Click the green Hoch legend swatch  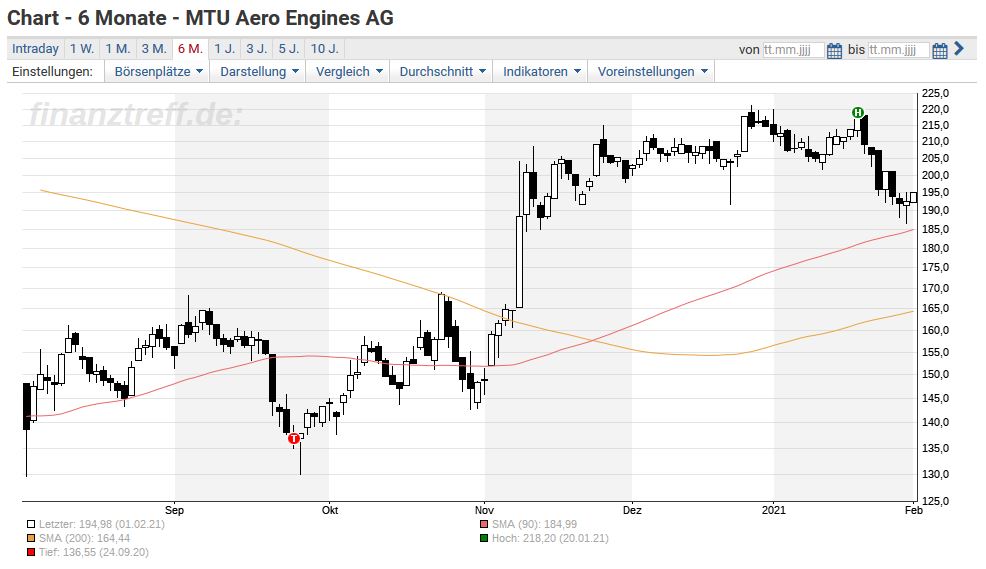point(484,538)
